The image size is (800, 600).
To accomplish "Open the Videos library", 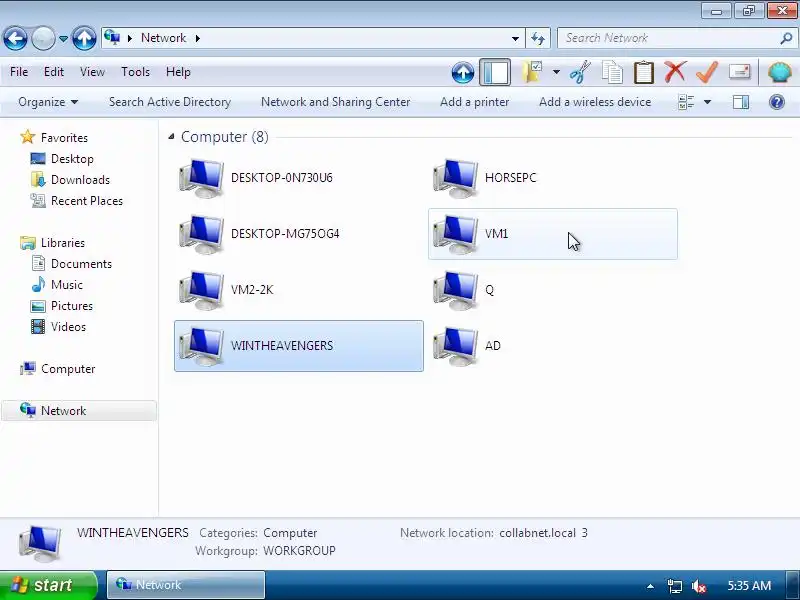I will (68, 327).
